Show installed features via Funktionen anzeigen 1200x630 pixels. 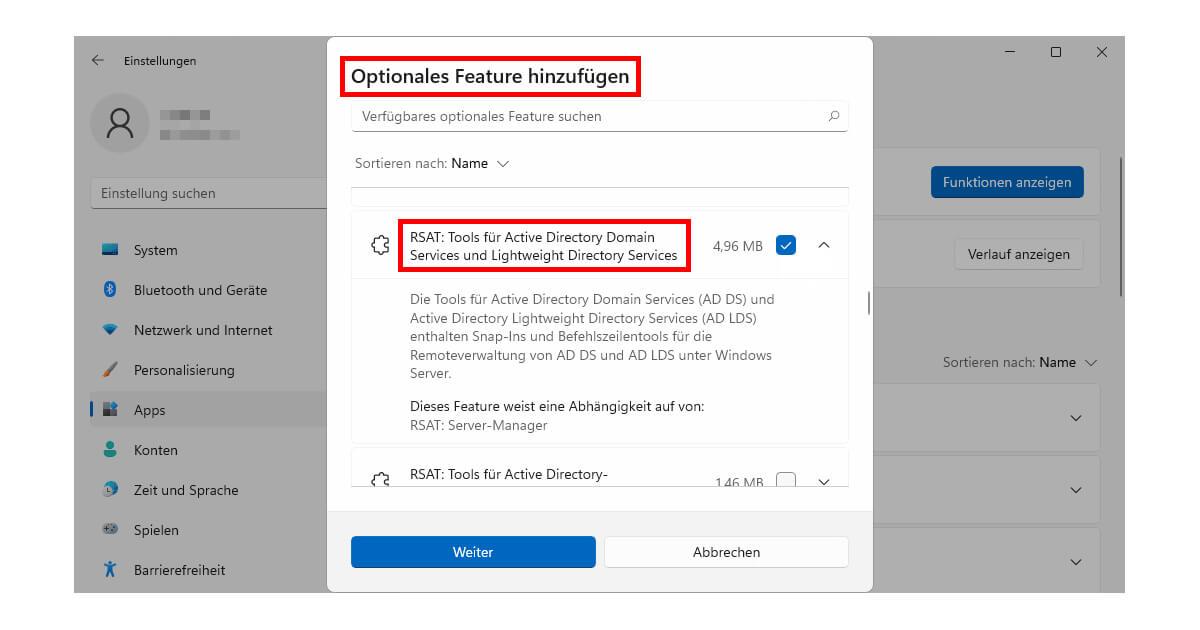coord(1007,182)
